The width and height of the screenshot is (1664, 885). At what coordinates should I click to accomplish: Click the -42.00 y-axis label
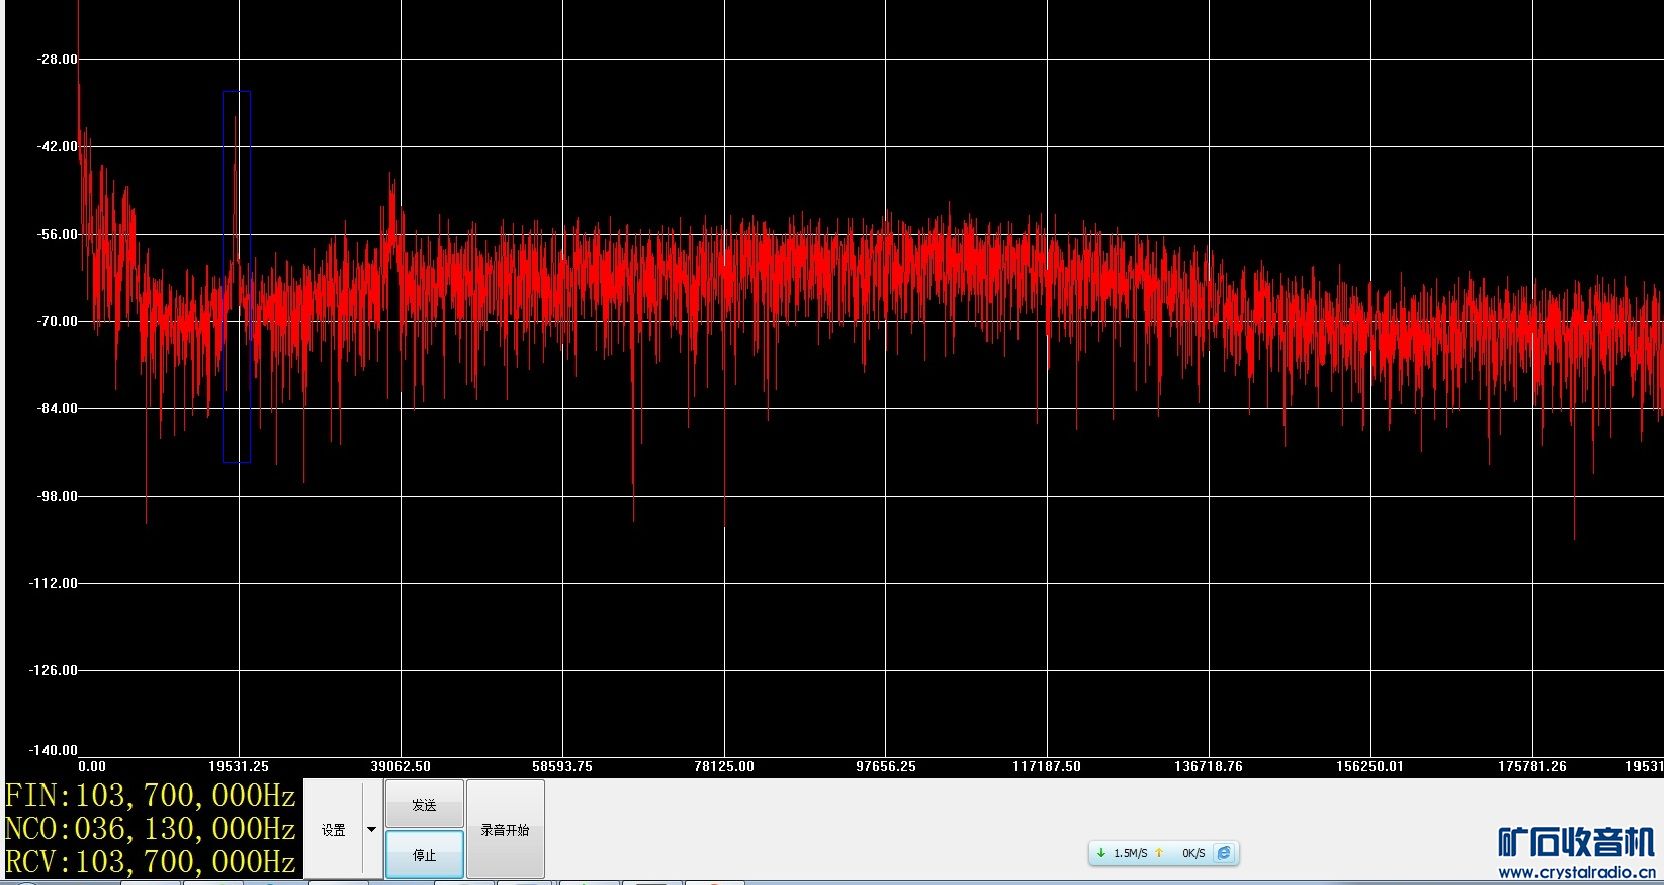[x=57, y=146]
